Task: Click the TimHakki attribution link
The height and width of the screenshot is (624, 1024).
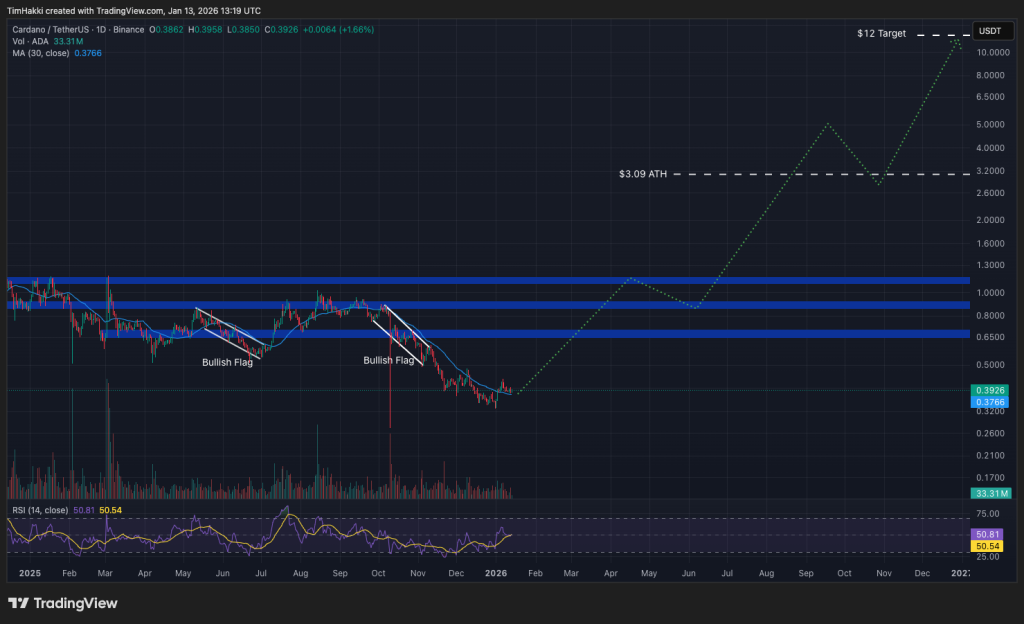Action: click(25, 10)
